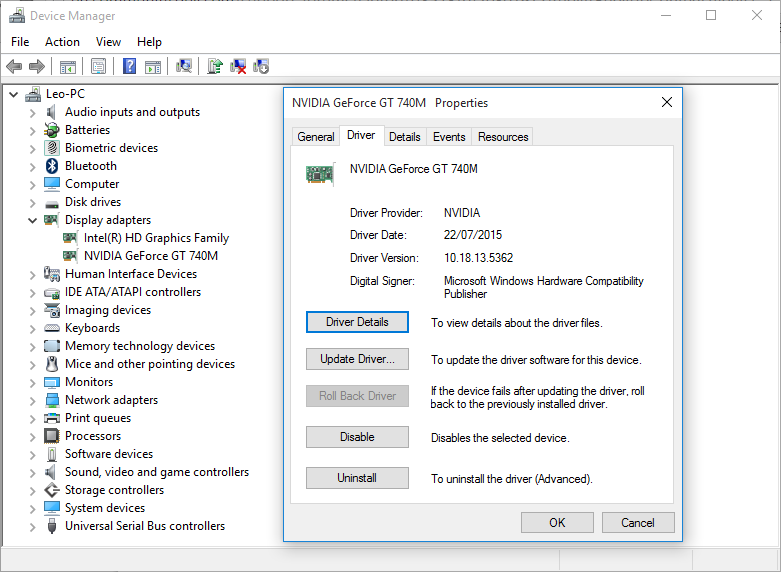
Task: Open the File menu
Action: coord(20,42)
